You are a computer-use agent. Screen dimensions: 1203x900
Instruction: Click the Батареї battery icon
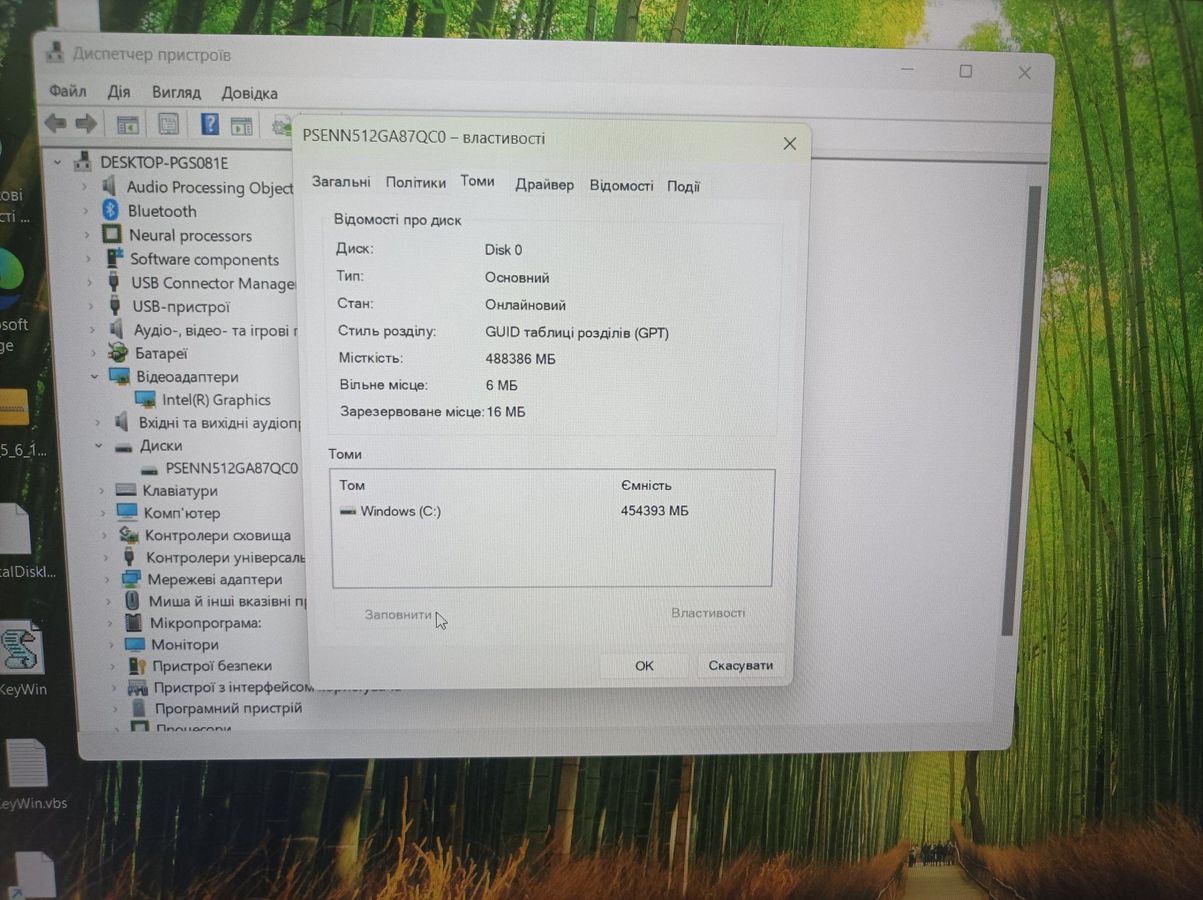pos(118,353)
